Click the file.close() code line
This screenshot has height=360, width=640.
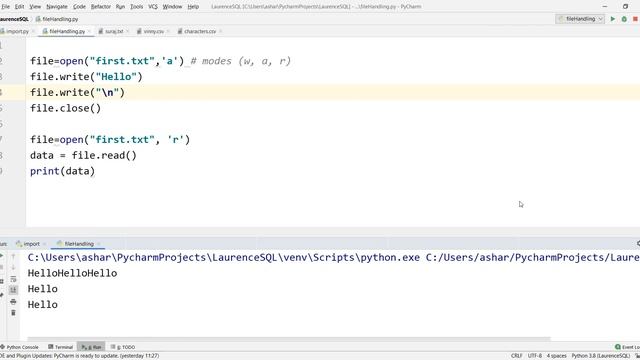point(65,109)
